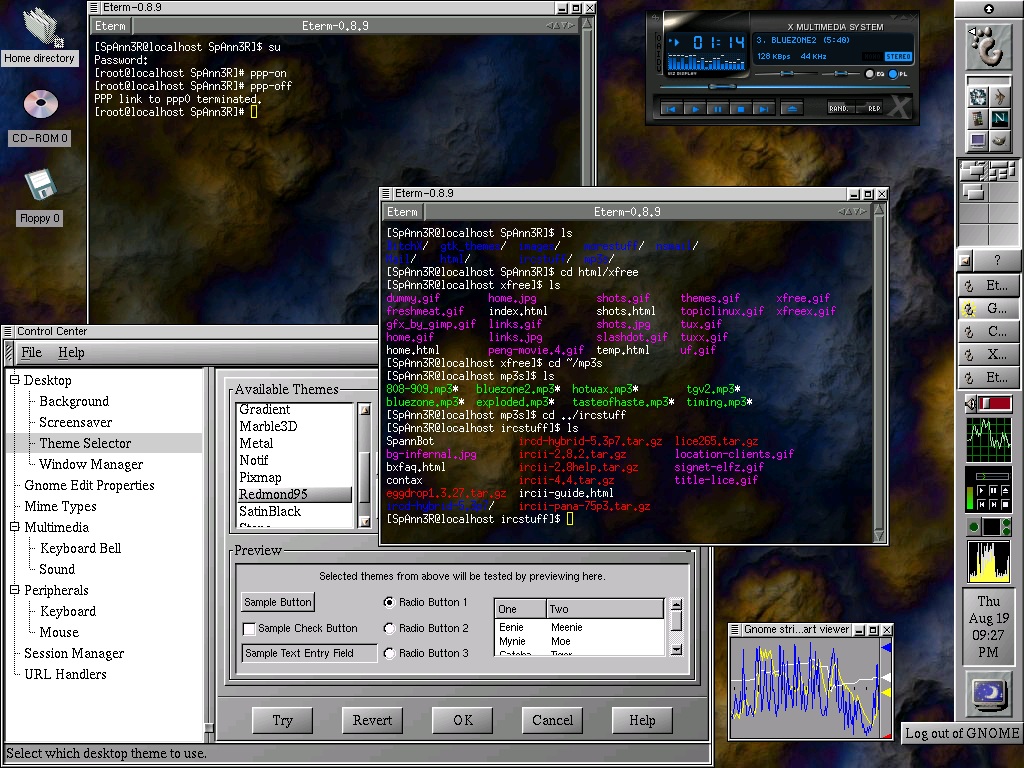Collapse the Multimedia tree node
The height and width of the screenshot is (768, 1024).
(x=14, y=526)
